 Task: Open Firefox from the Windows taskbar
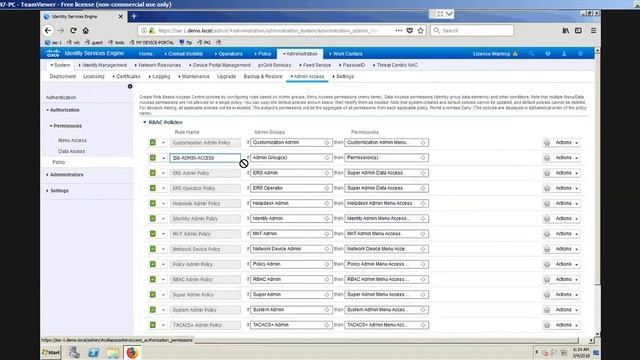click(132, 353)
